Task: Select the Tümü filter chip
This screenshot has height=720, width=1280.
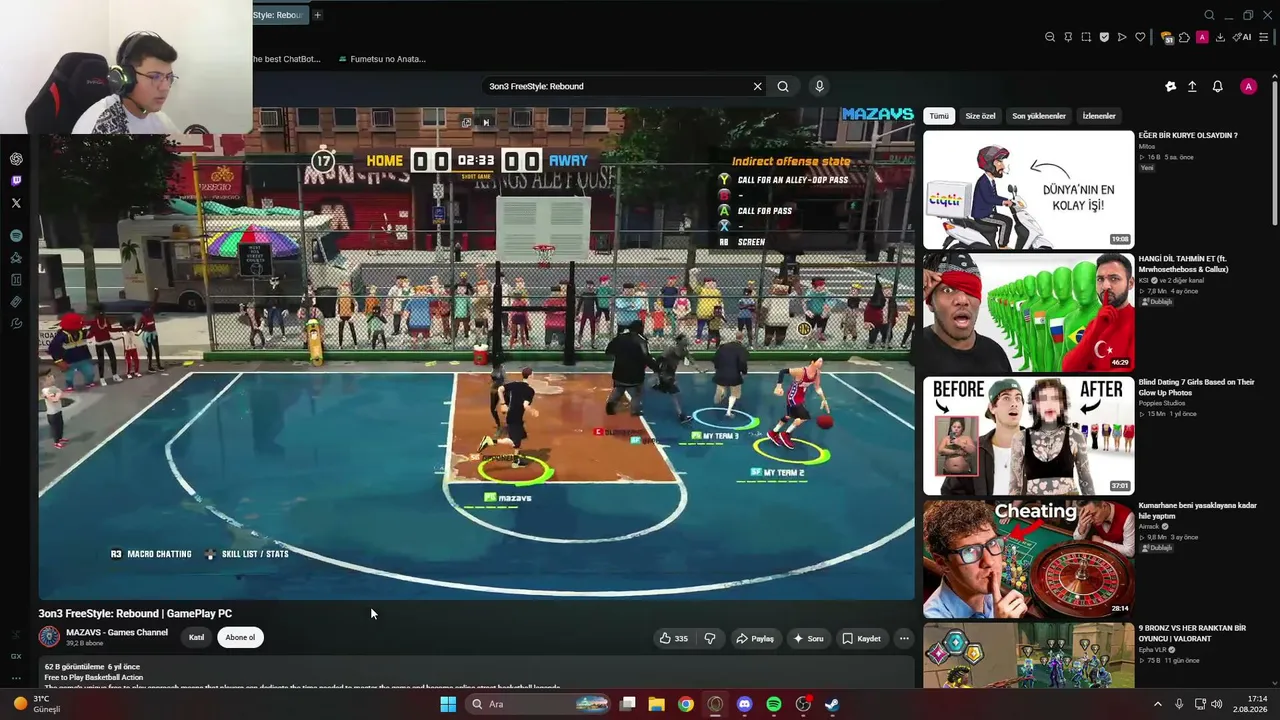Action: pos(939,116)
